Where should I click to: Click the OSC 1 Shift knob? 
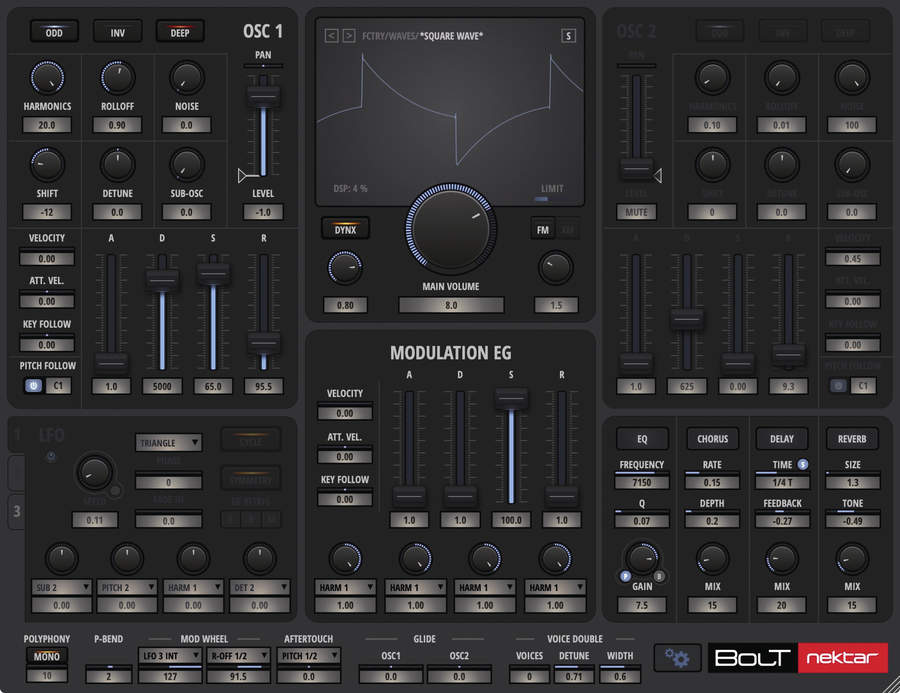[47, 165]
